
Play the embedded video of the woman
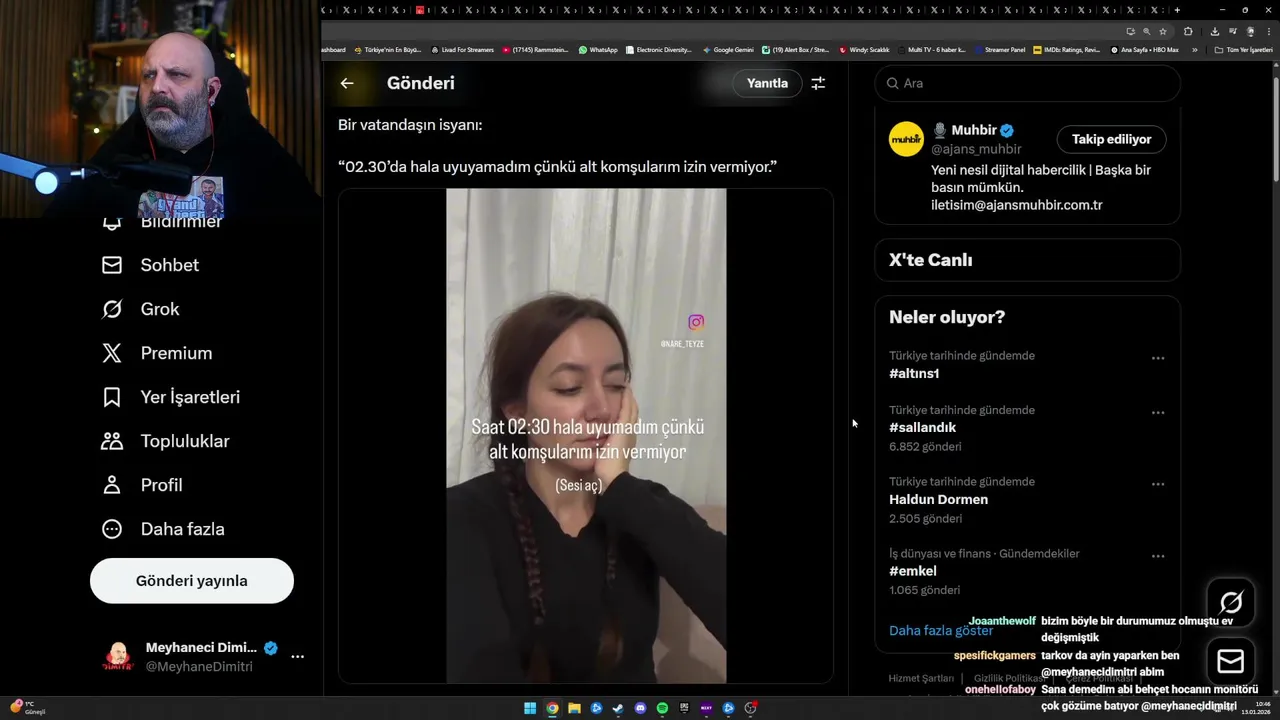coord(586,436)
